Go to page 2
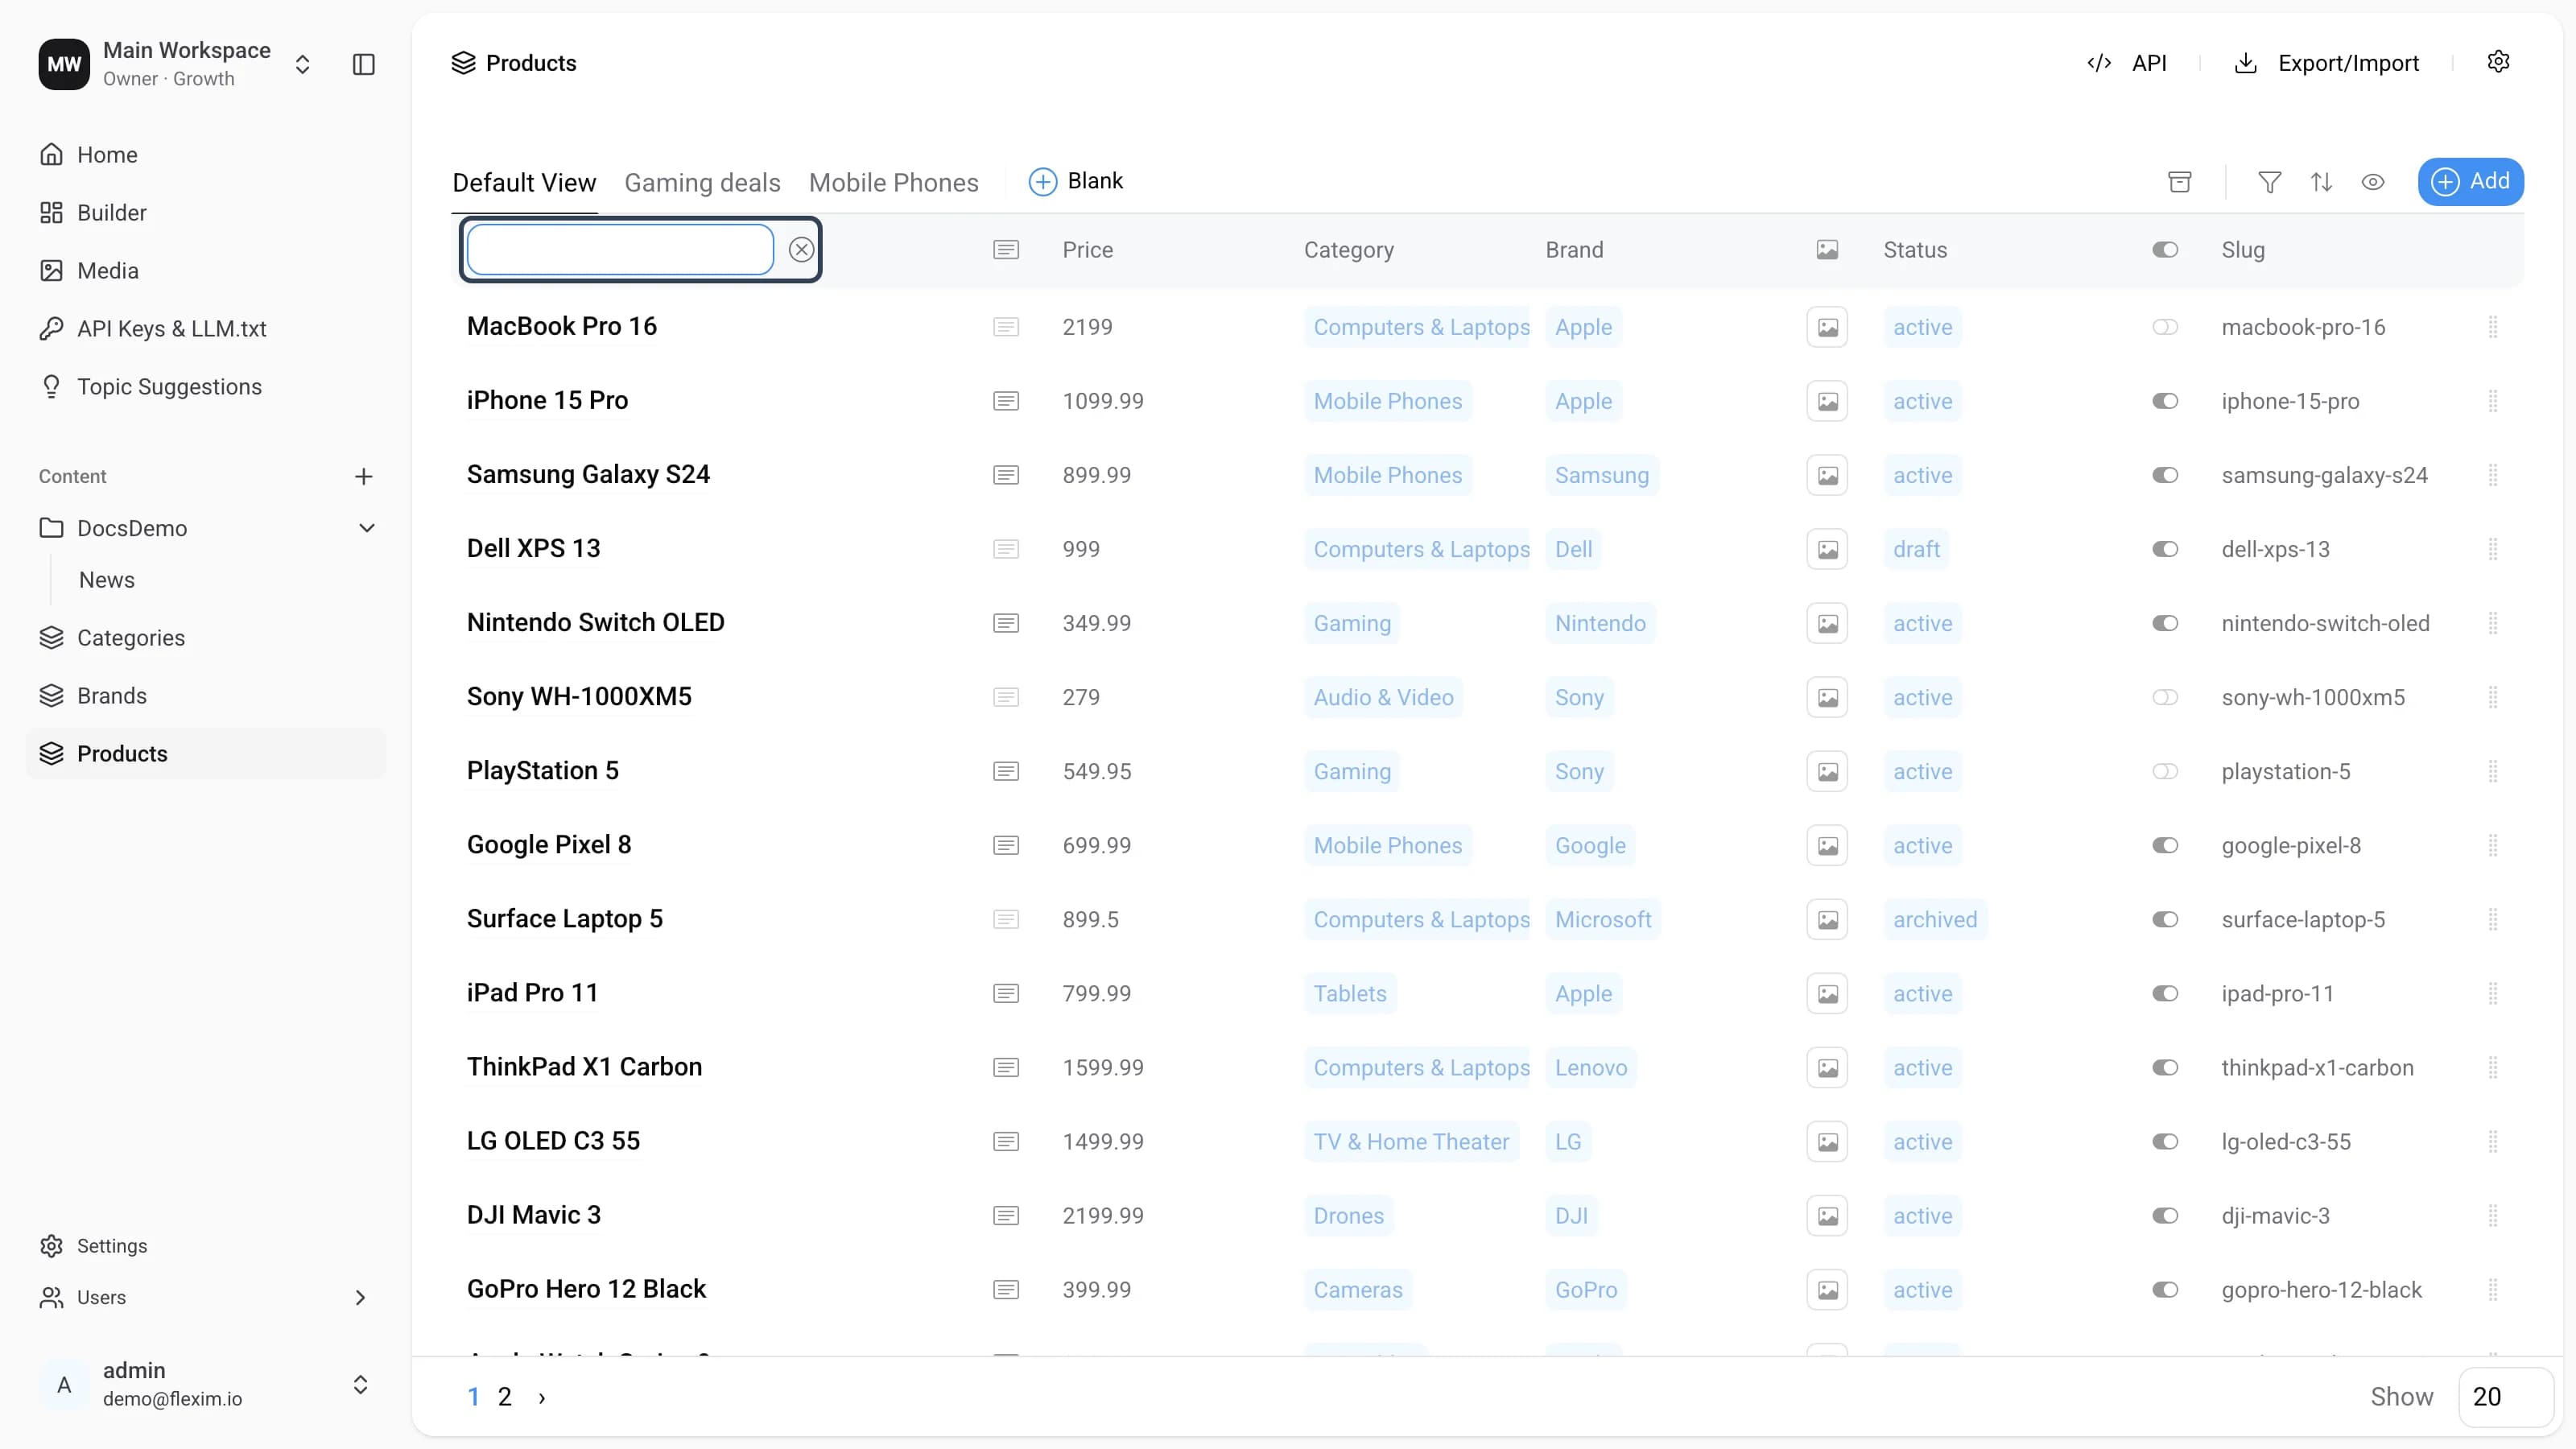Viewport: 2576px width, 1449px height. pos(505,1397)
